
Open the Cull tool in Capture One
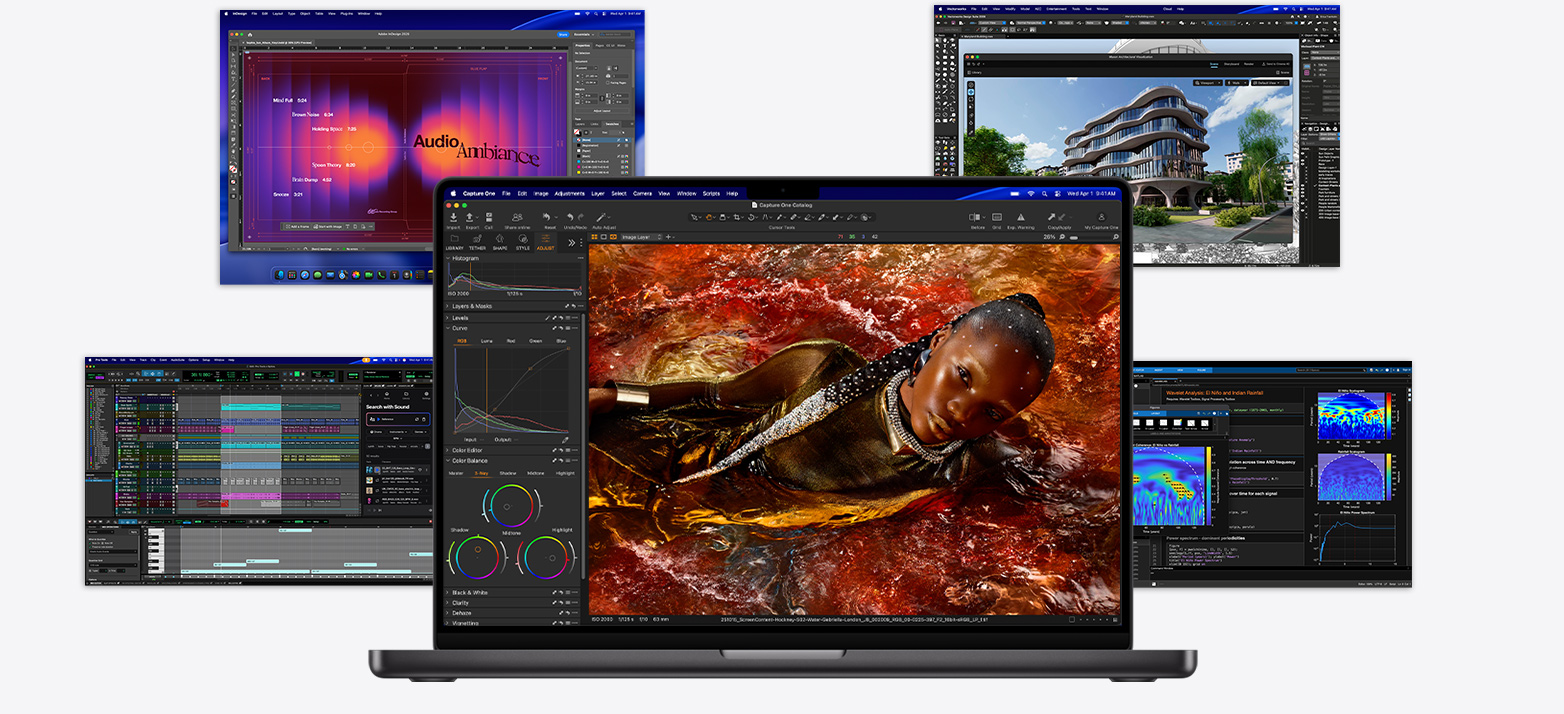(488, 217)
